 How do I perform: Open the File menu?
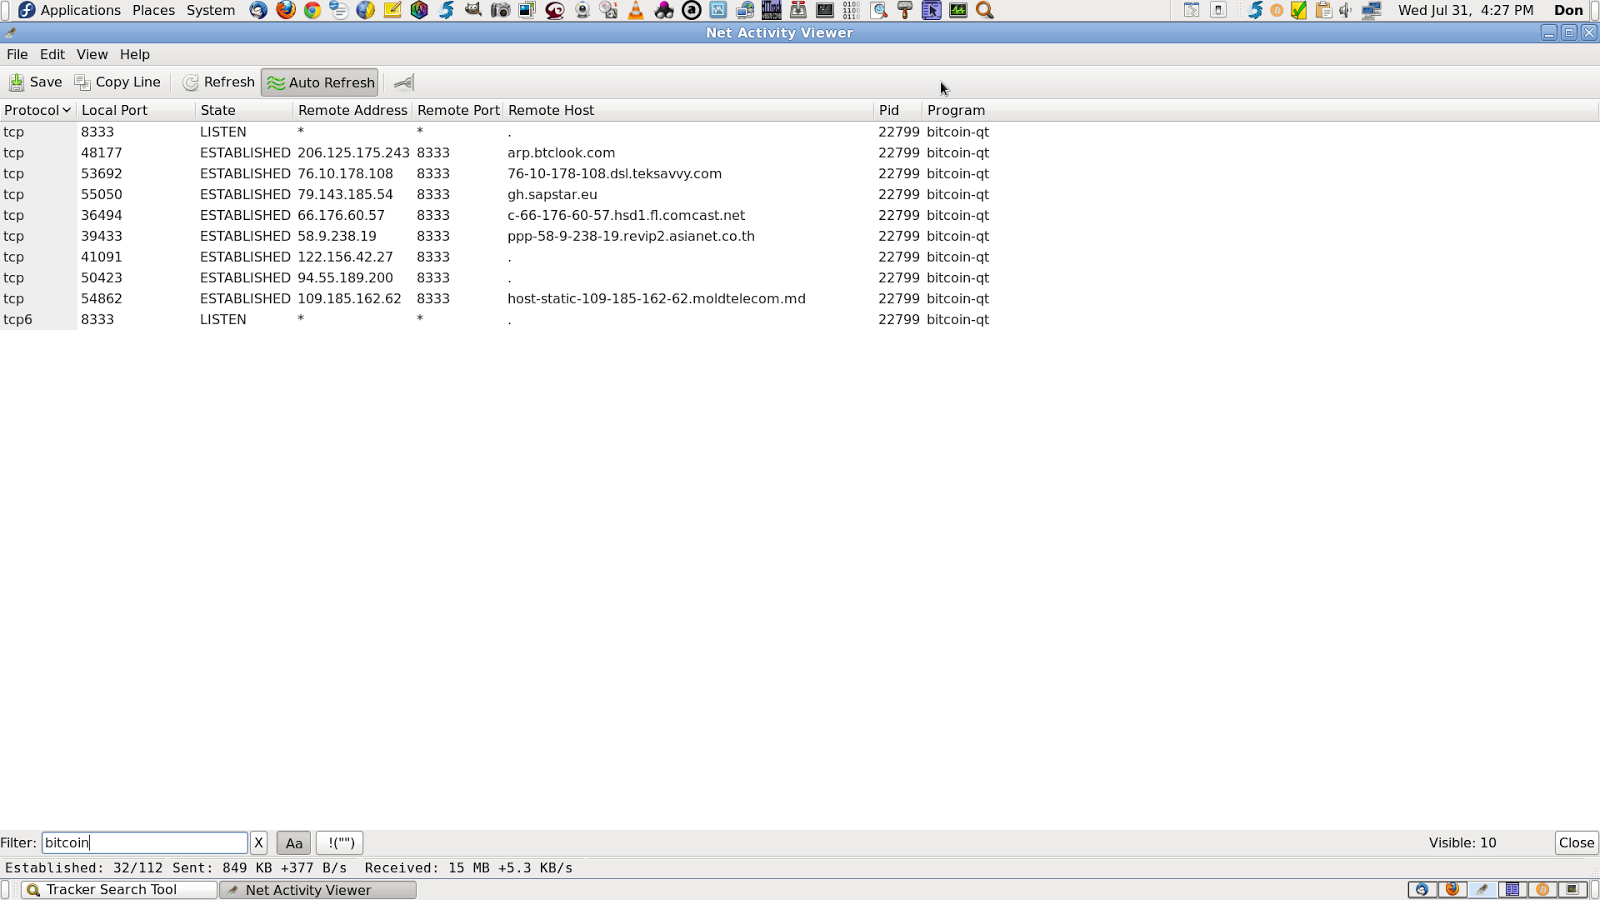click(x=17, y=54)
